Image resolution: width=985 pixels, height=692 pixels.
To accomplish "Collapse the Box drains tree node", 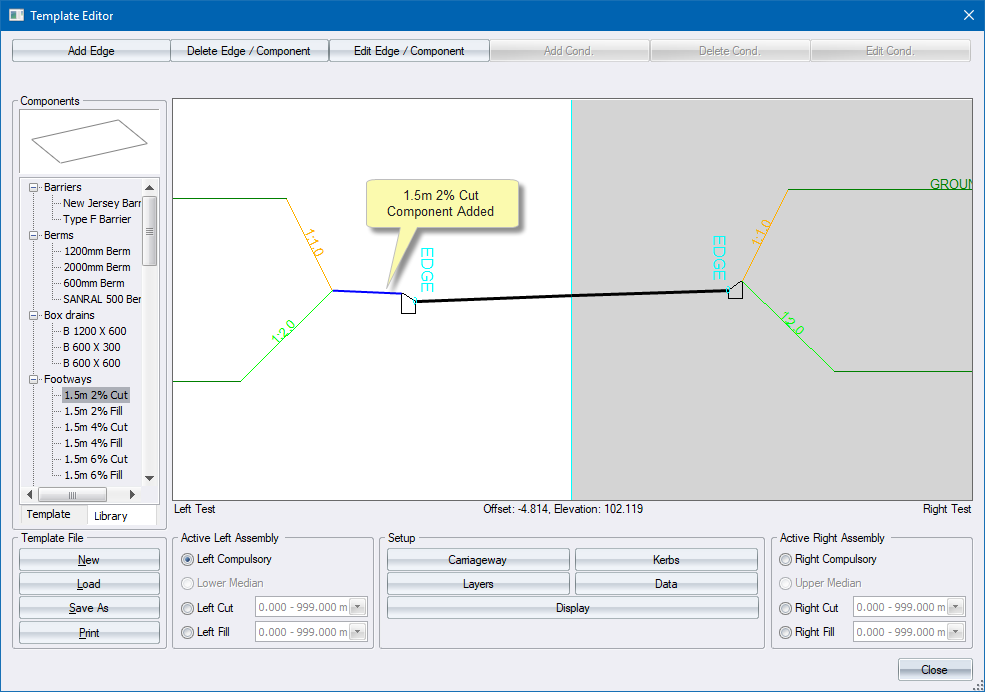I will pos(35,315).
